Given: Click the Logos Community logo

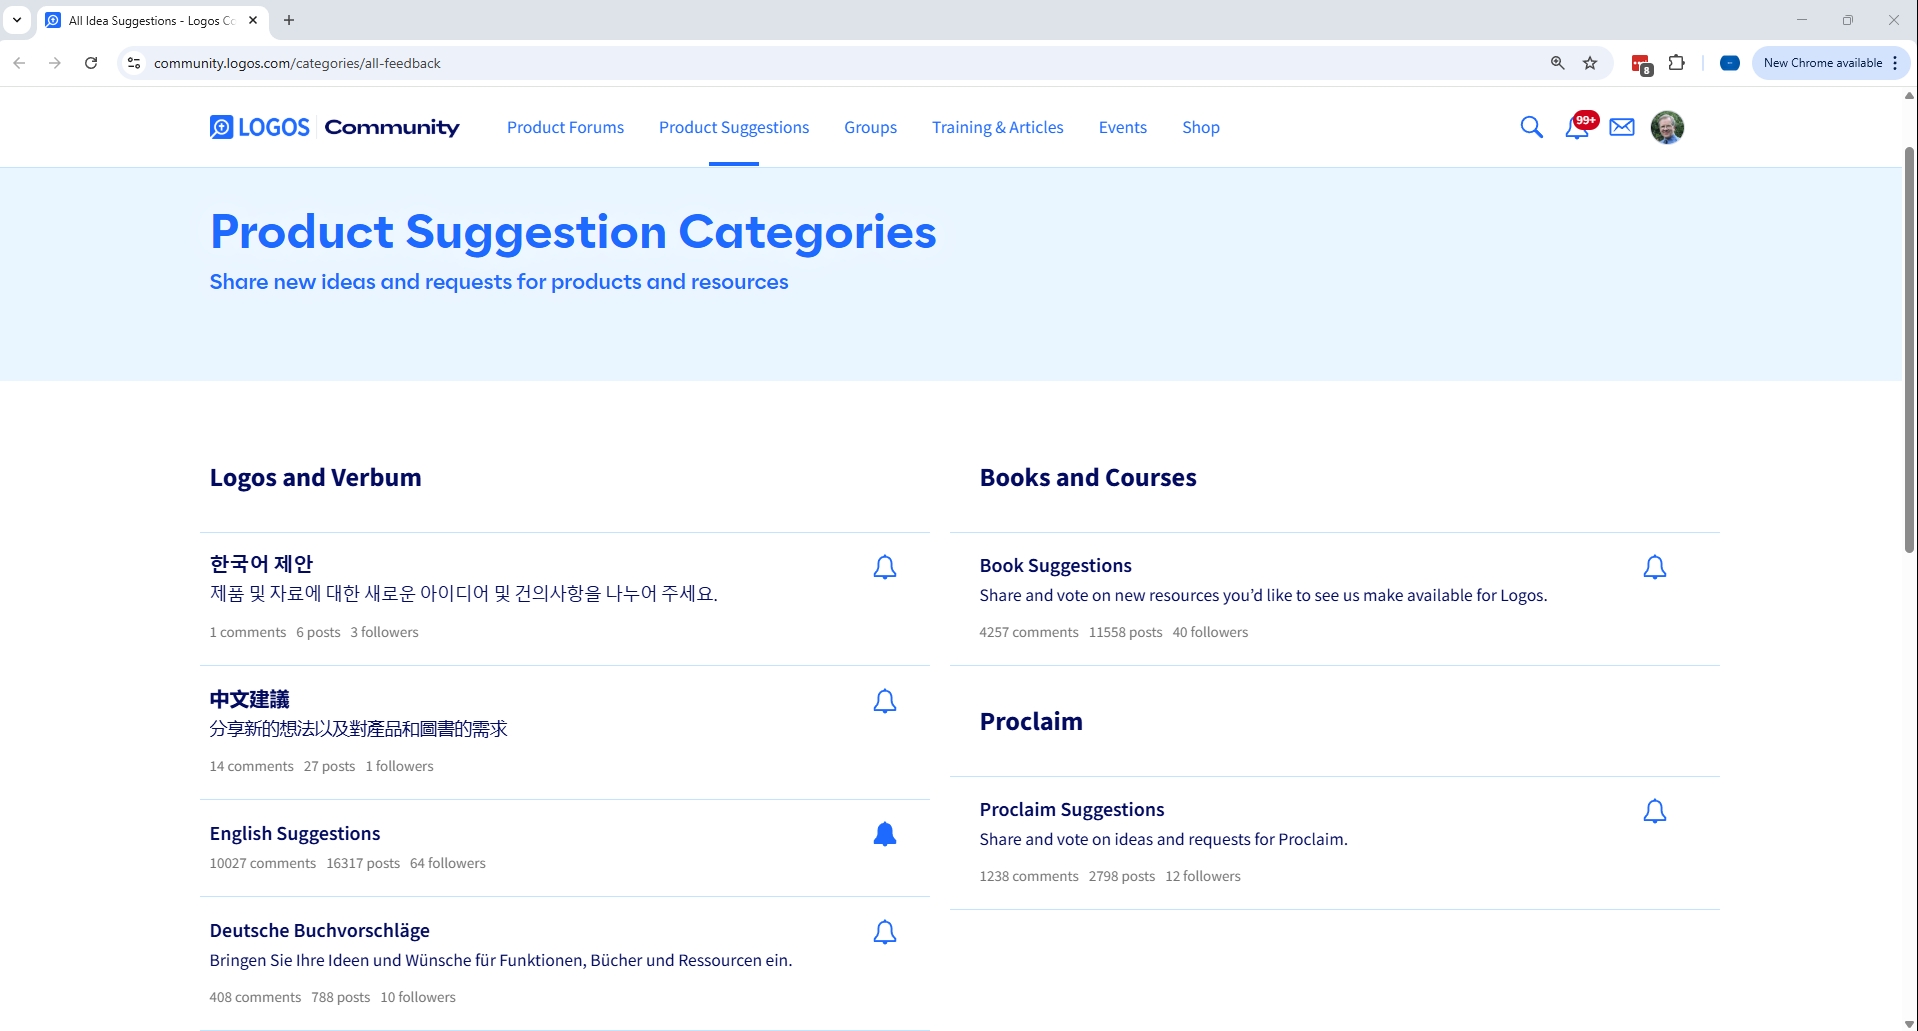Looking at the screenshot, I should (x=334, y=127).
